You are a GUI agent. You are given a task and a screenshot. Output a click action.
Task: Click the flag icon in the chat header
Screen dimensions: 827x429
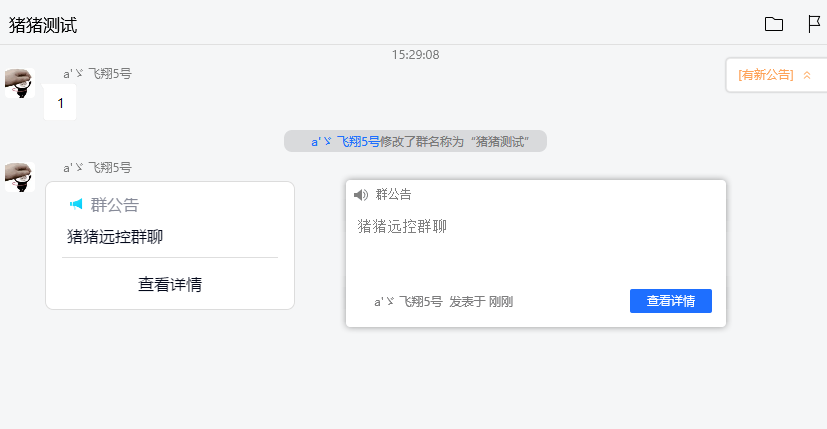[x=814, y=24]
